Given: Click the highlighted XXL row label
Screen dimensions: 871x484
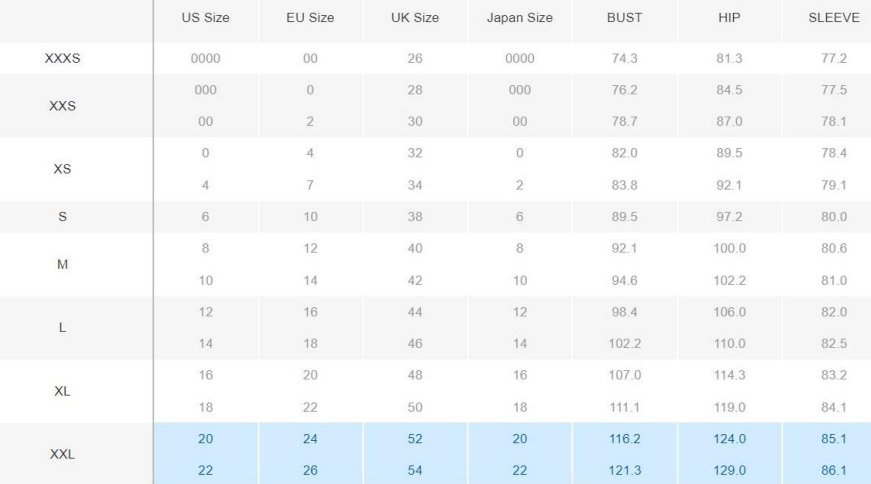Looking at the screenshot, I should [x=62, y=455].
